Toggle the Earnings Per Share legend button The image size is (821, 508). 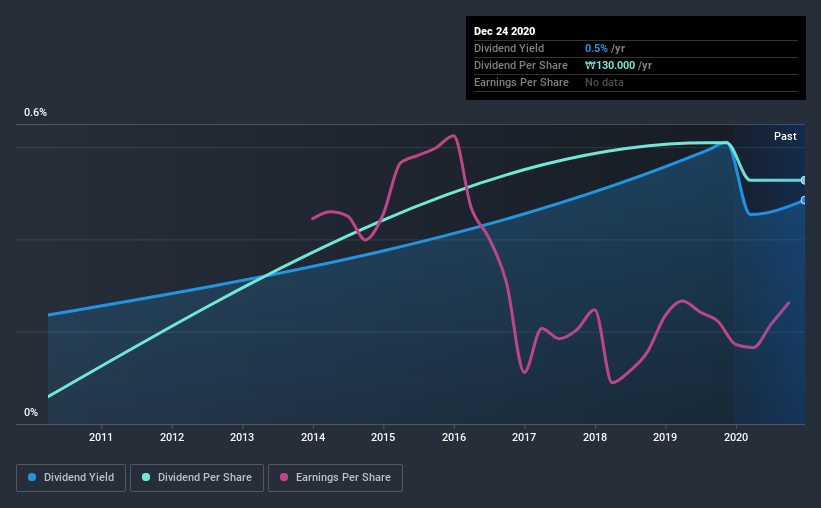point(335,478)
